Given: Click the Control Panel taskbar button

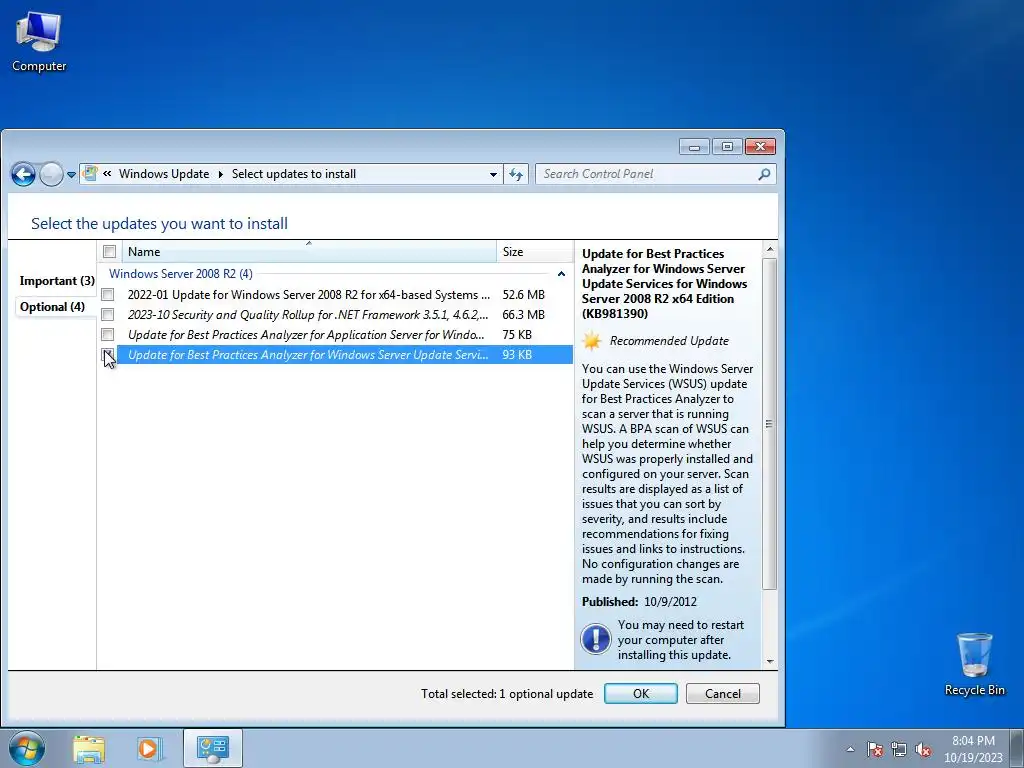Looking at the screenshot, I should pyautogui.click(x=212, y=748).
